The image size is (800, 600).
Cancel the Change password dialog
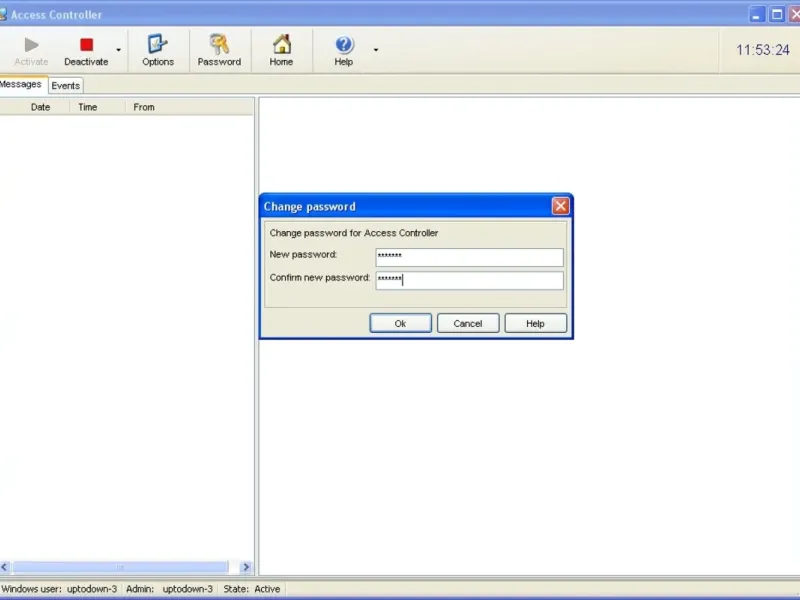tap(468, 323)
